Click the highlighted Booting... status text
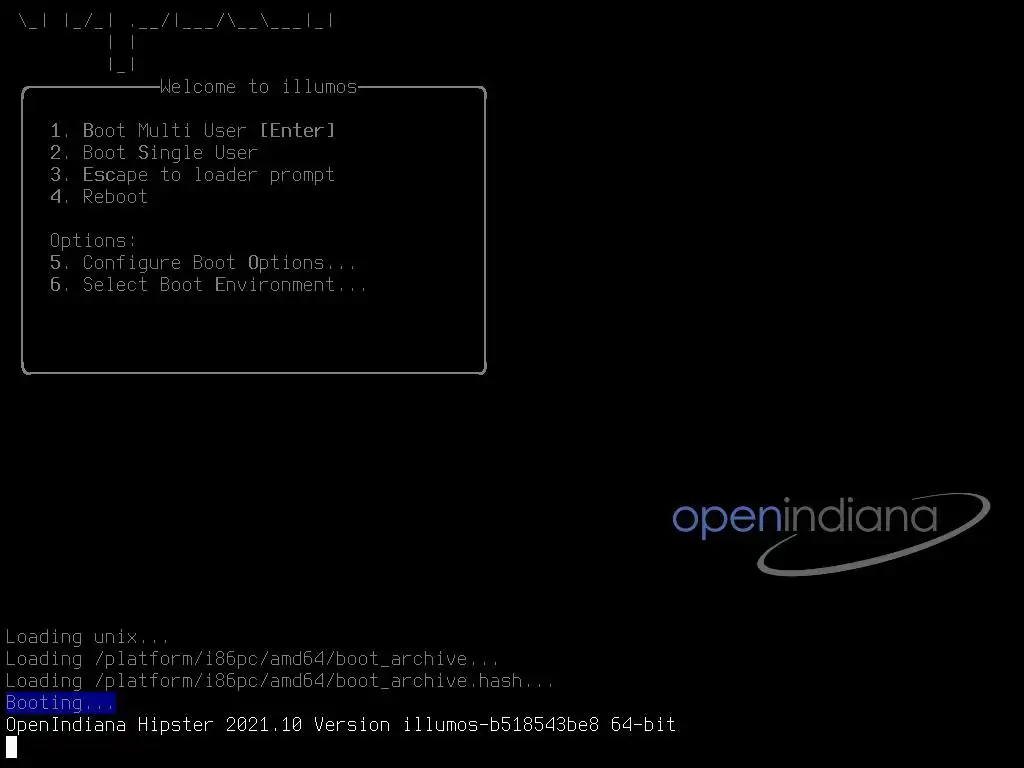 pos(61,703)
